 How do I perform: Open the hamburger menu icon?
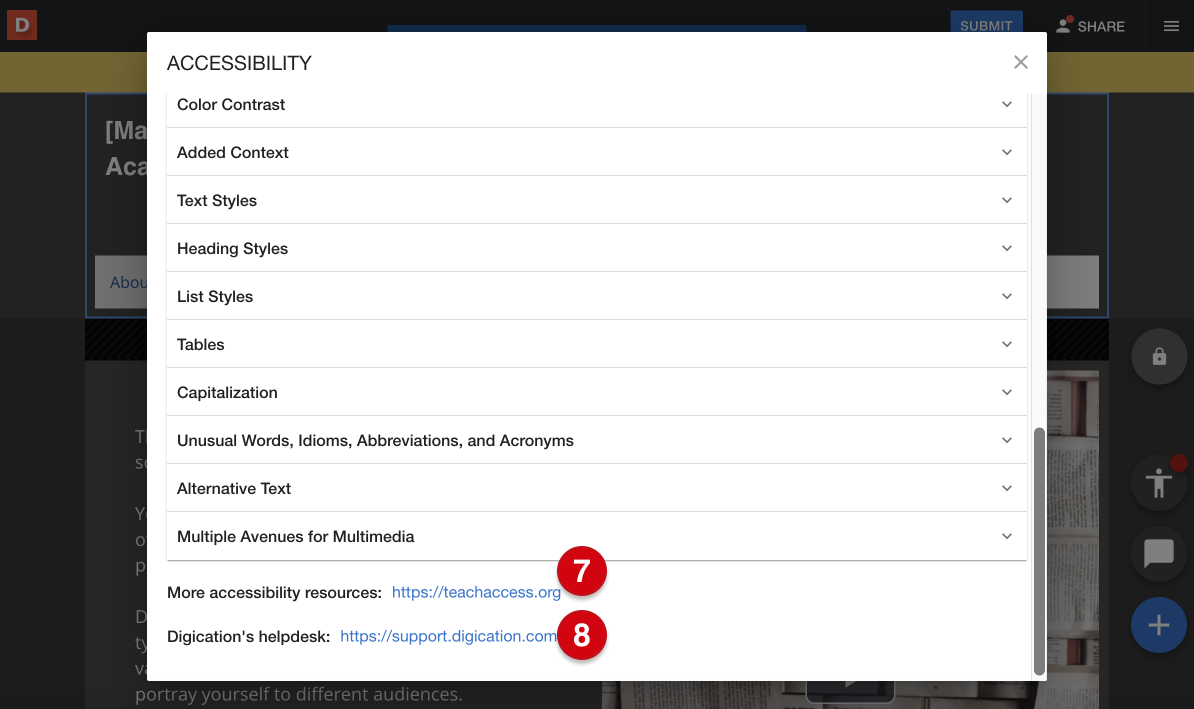click(x=1171, y=26)
